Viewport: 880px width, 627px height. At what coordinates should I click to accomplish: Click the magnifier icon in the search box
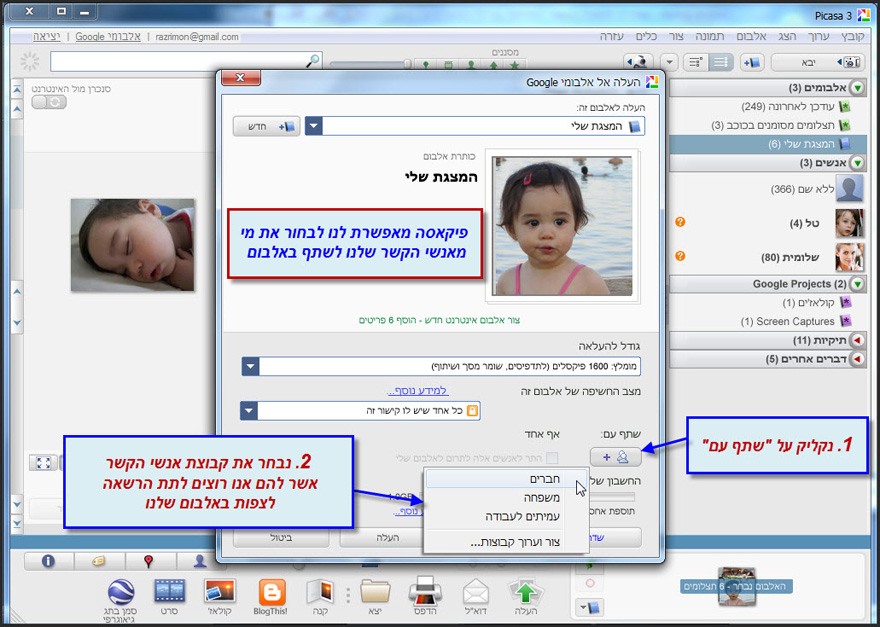pyautogui.click(x=314, y=60)
